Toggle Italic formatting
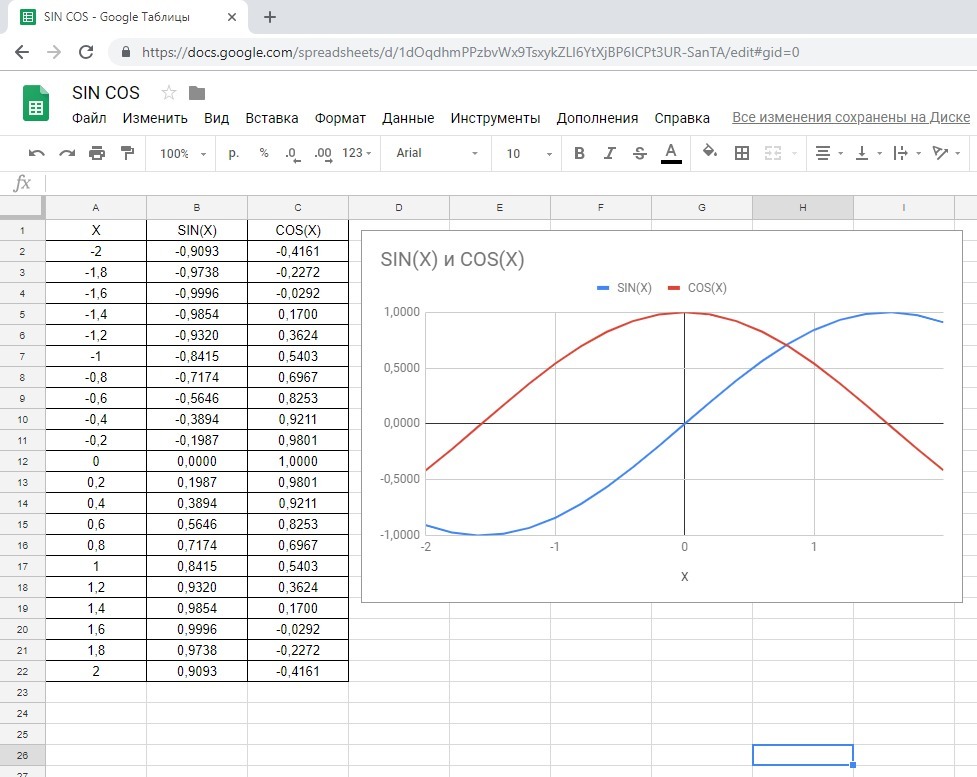977x777 pixels. click(609, 153)
